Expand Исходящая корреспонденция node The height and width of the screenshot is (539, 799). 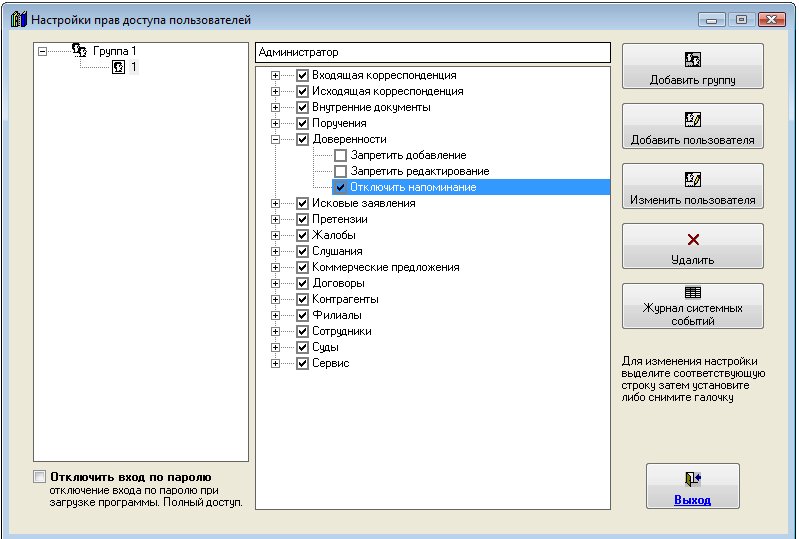(275, 91)
